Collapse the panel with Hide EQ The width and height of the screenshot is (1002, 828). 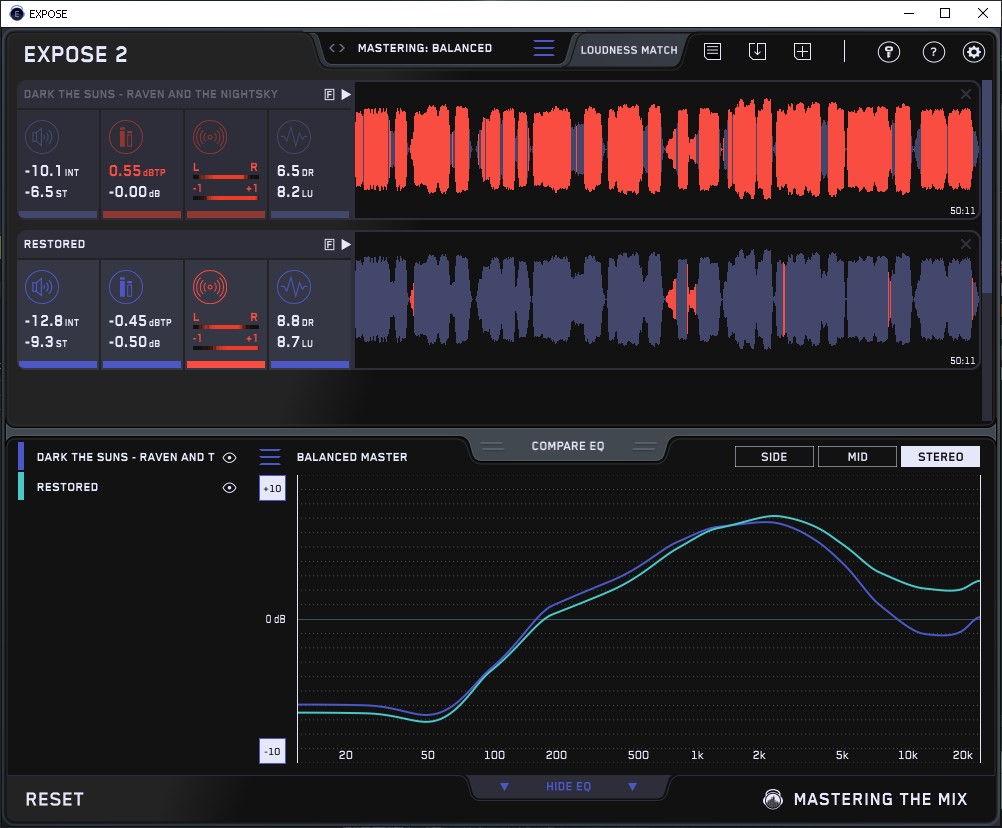(x=568, y=787)
